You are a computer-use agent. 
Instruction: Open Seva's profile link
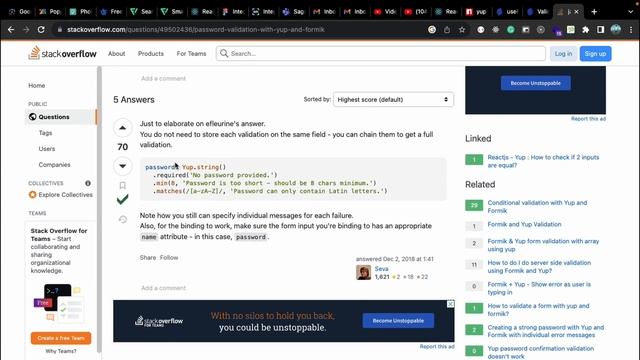click(381, 269)
